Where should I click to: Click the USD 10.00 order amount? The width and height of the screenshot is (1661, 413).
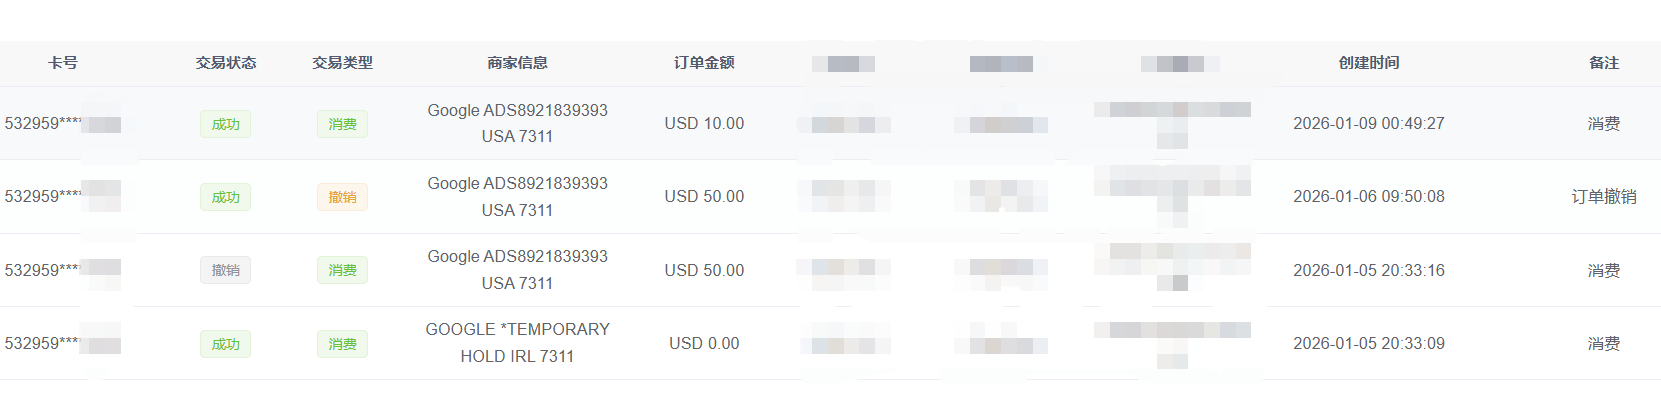[704, 124]
